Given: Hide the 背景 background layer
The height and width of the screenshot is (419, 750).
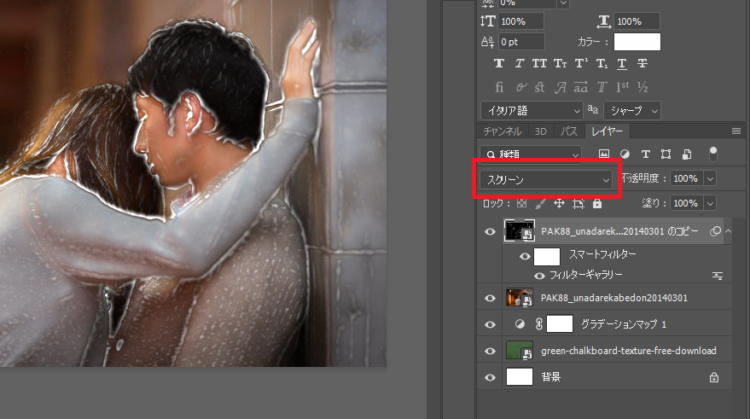Looking at the screenshot, I should point(490,377).
